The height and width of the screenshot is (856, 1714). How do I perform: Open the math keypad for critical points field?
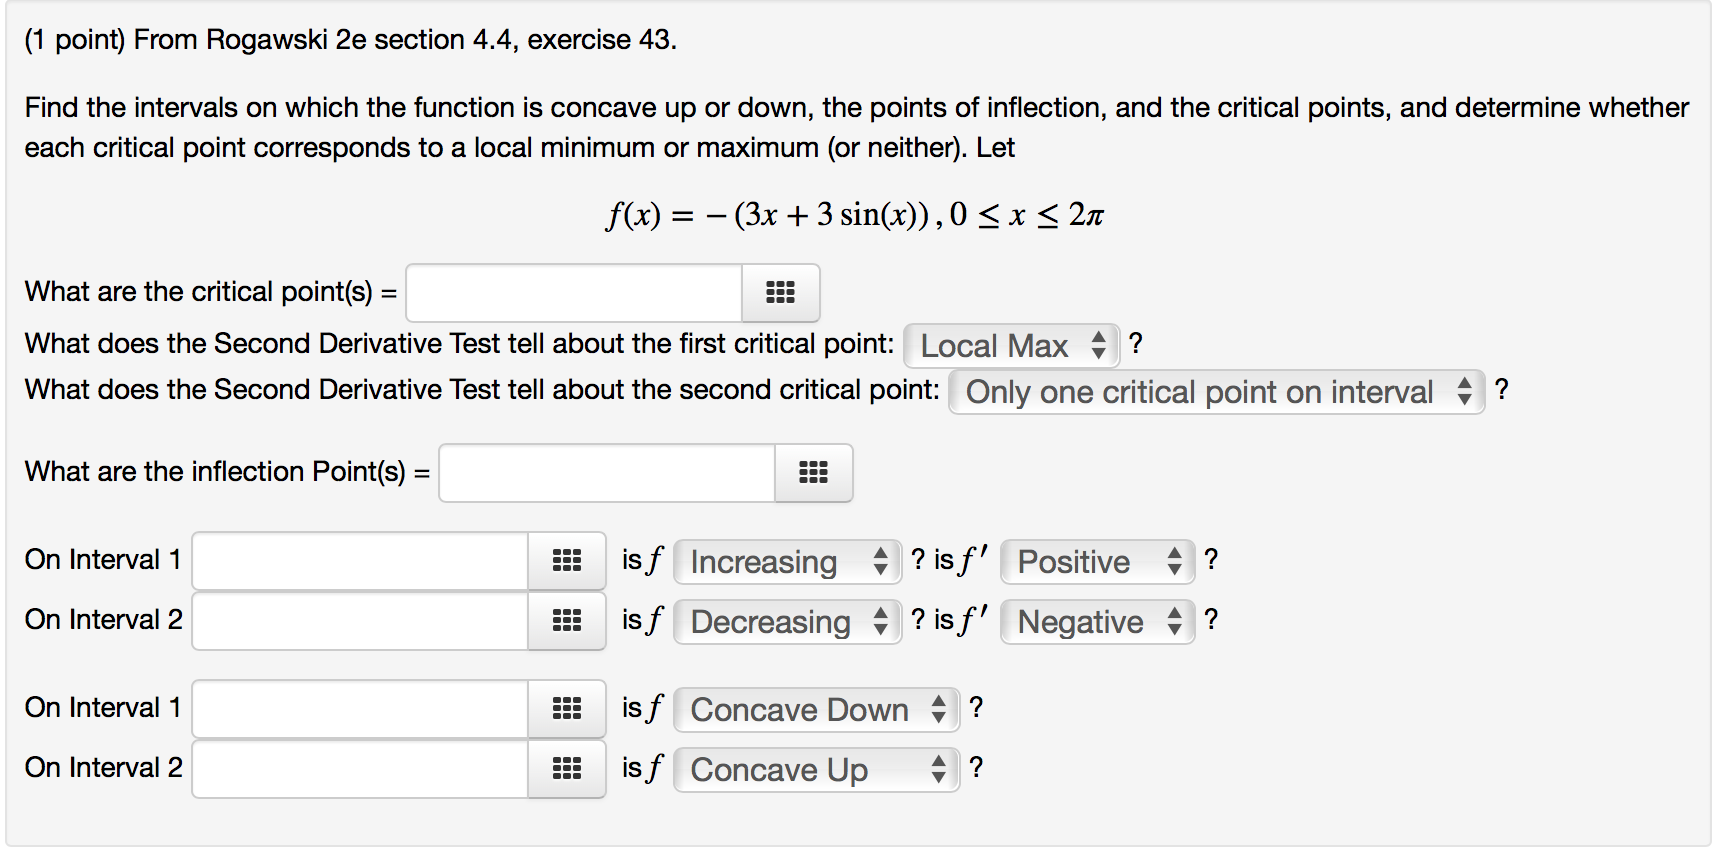coord(780,292)
